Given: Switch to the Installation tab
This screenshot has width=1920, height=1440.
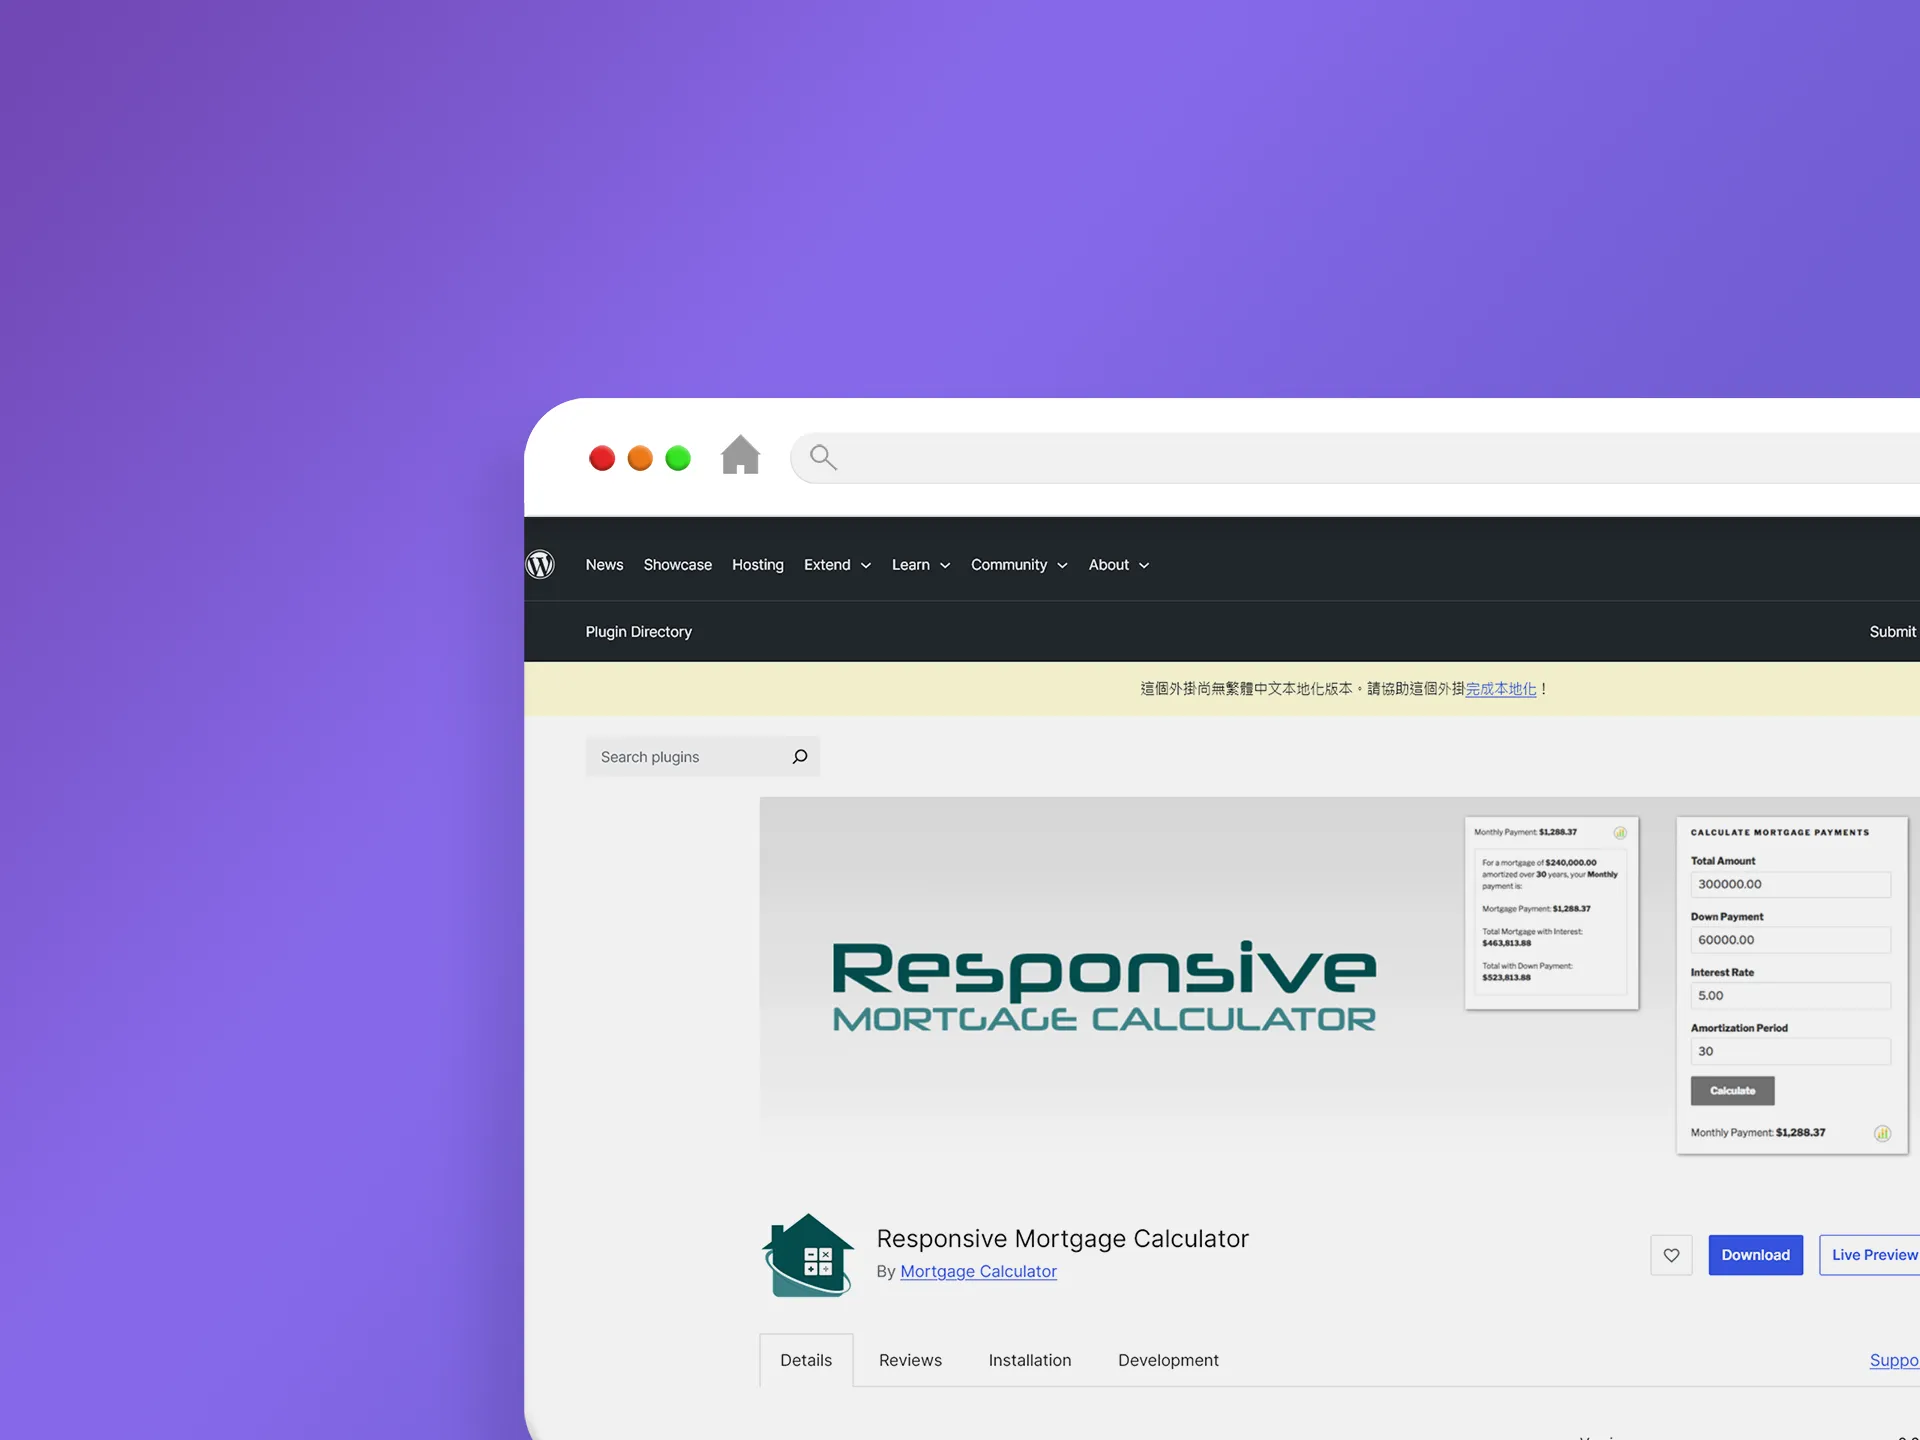Looking at the screenshot, I should tap(1030, 1360).
